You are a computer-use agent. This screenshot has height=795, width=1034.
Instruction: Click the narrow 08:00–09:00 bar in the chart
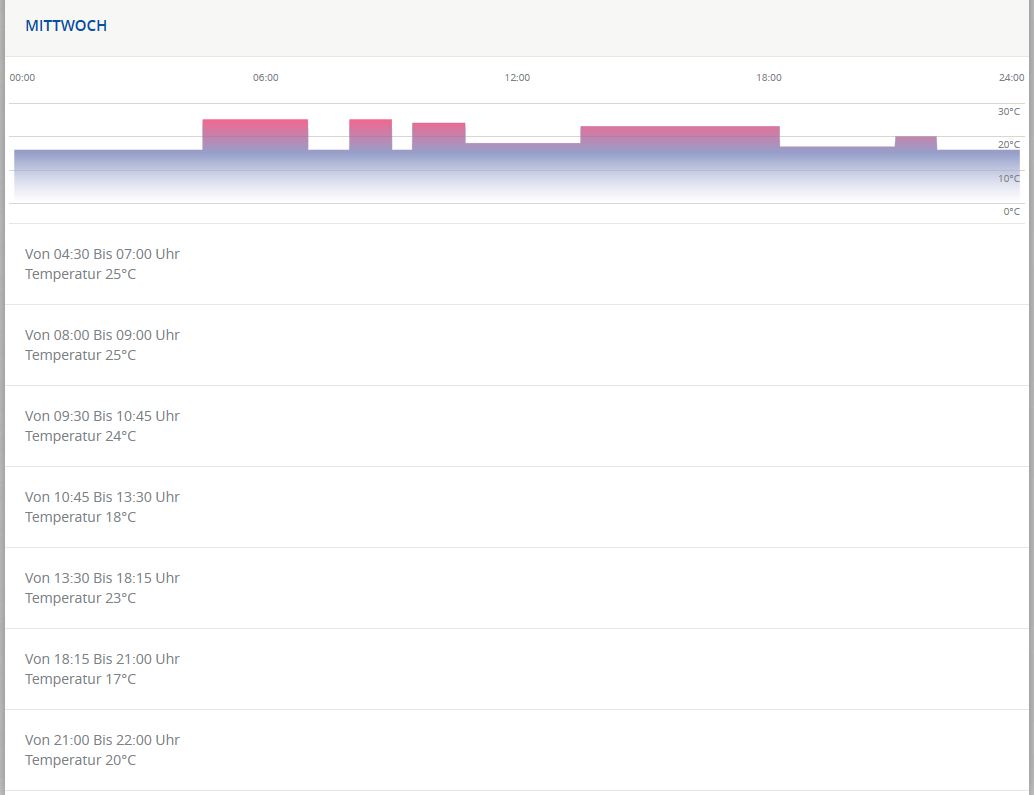click(370, 135)
